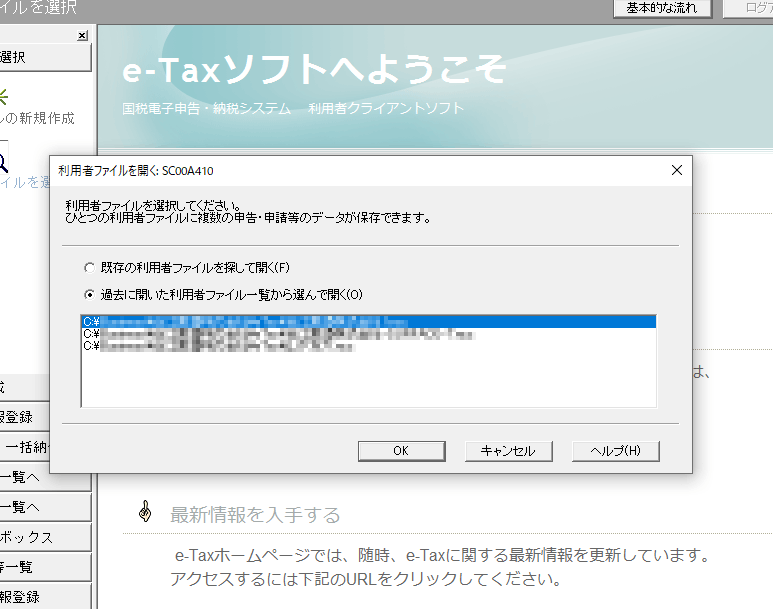This screenshot has width=773, height=609.
Task: Click the green icon above 新規作成
Action: coord(3,96)
